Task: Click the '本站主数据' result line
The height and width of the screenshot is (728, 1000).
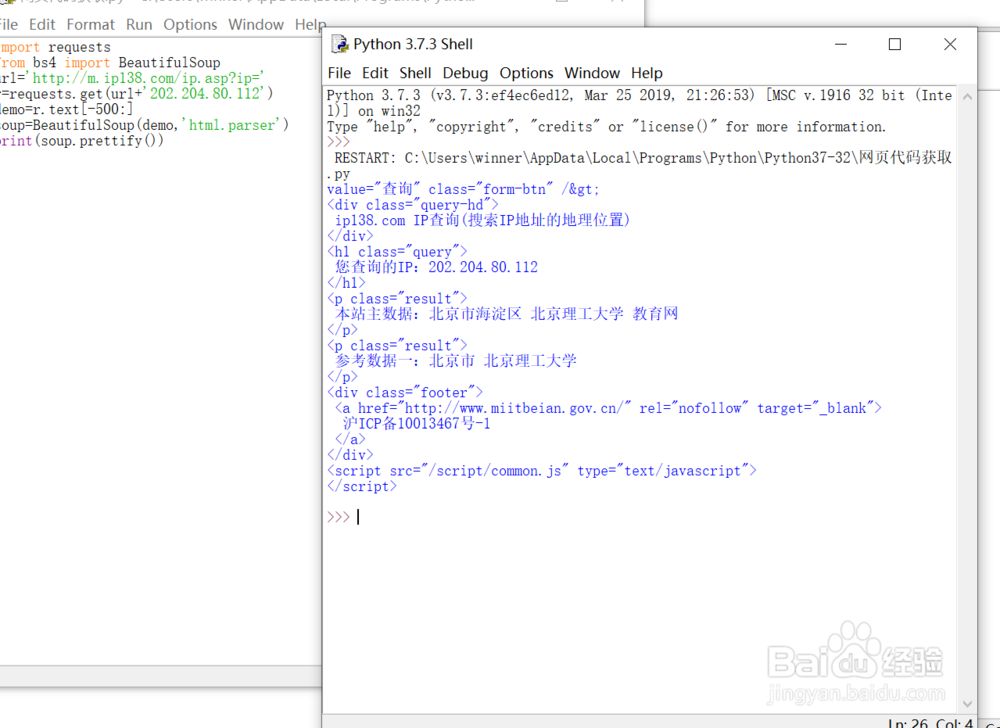Action: point(506,314)
